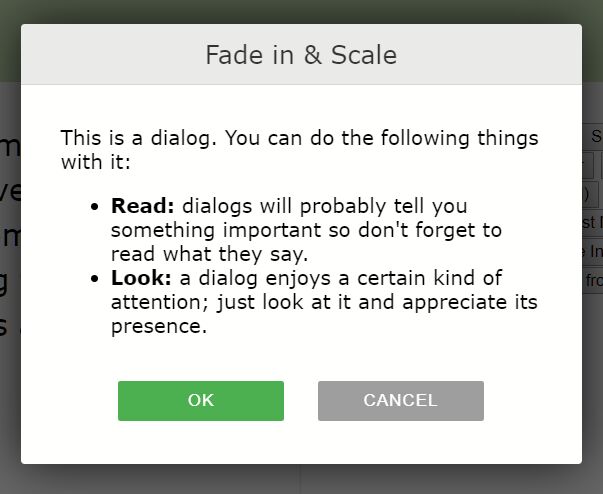
Task: Click the "This is a dialog" intro paragraph
Action: 299,149
